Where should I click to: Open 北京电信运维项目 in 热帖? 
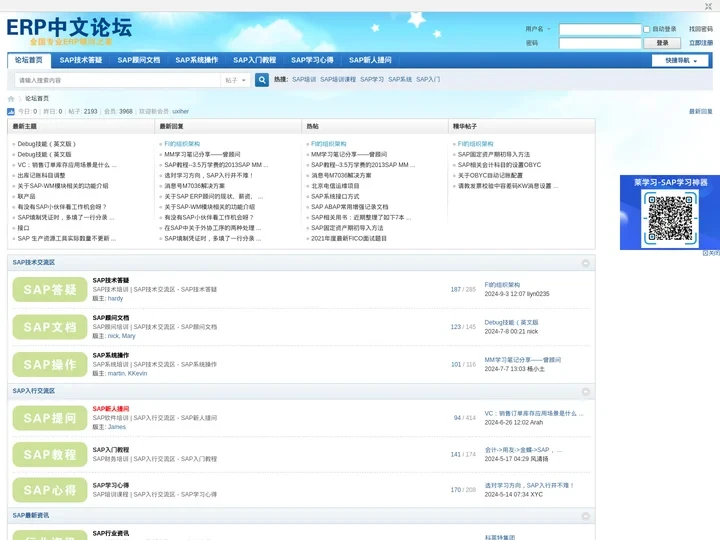coord(335,186)
